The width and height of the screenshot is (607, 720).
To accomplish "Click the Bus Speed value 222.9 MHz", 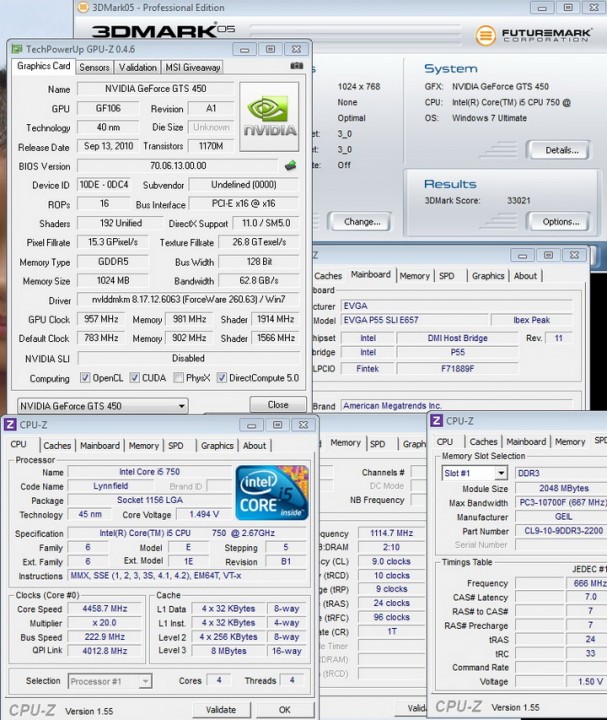I will pos(105,637).
